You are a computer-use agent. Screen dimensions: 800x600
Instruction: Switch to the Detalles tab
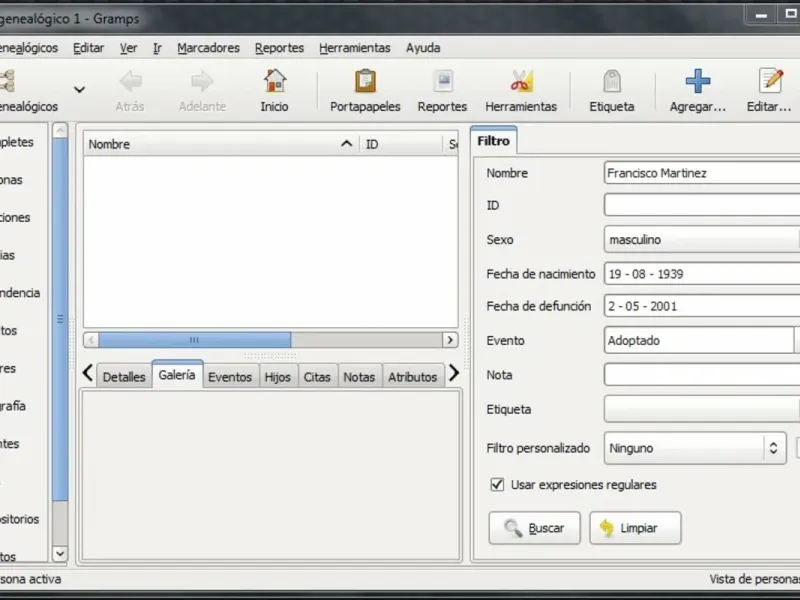pos(124,377)
